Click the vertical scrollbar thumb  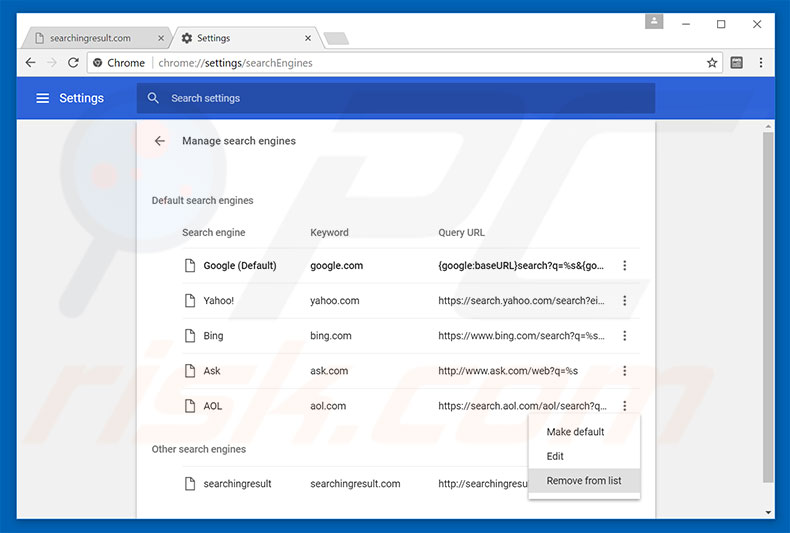(768, 307)
